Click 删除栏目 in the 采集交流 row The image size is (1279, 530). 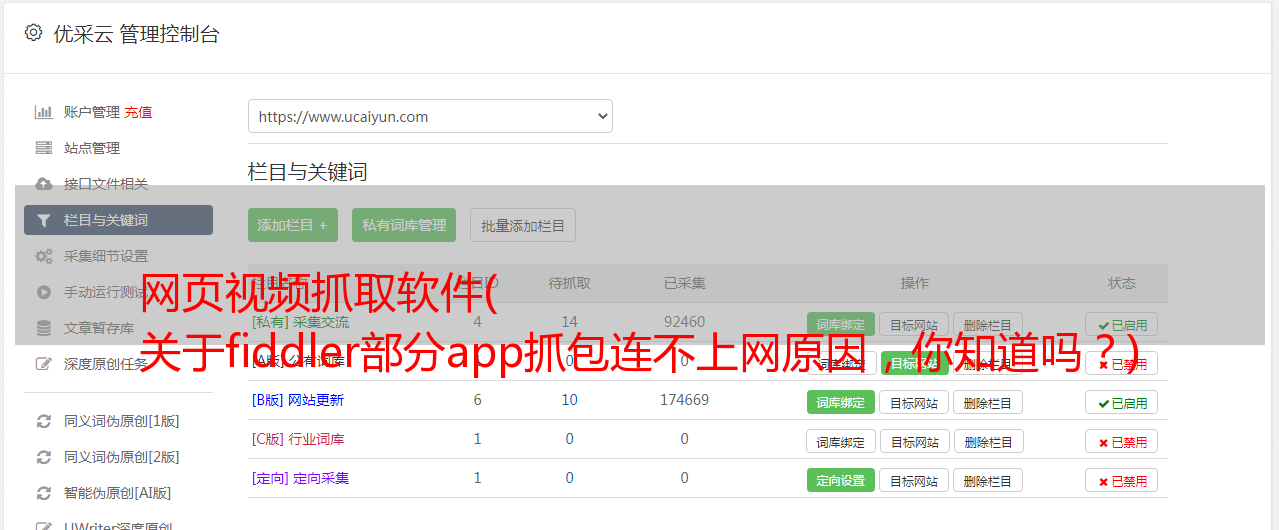(988, 324)
